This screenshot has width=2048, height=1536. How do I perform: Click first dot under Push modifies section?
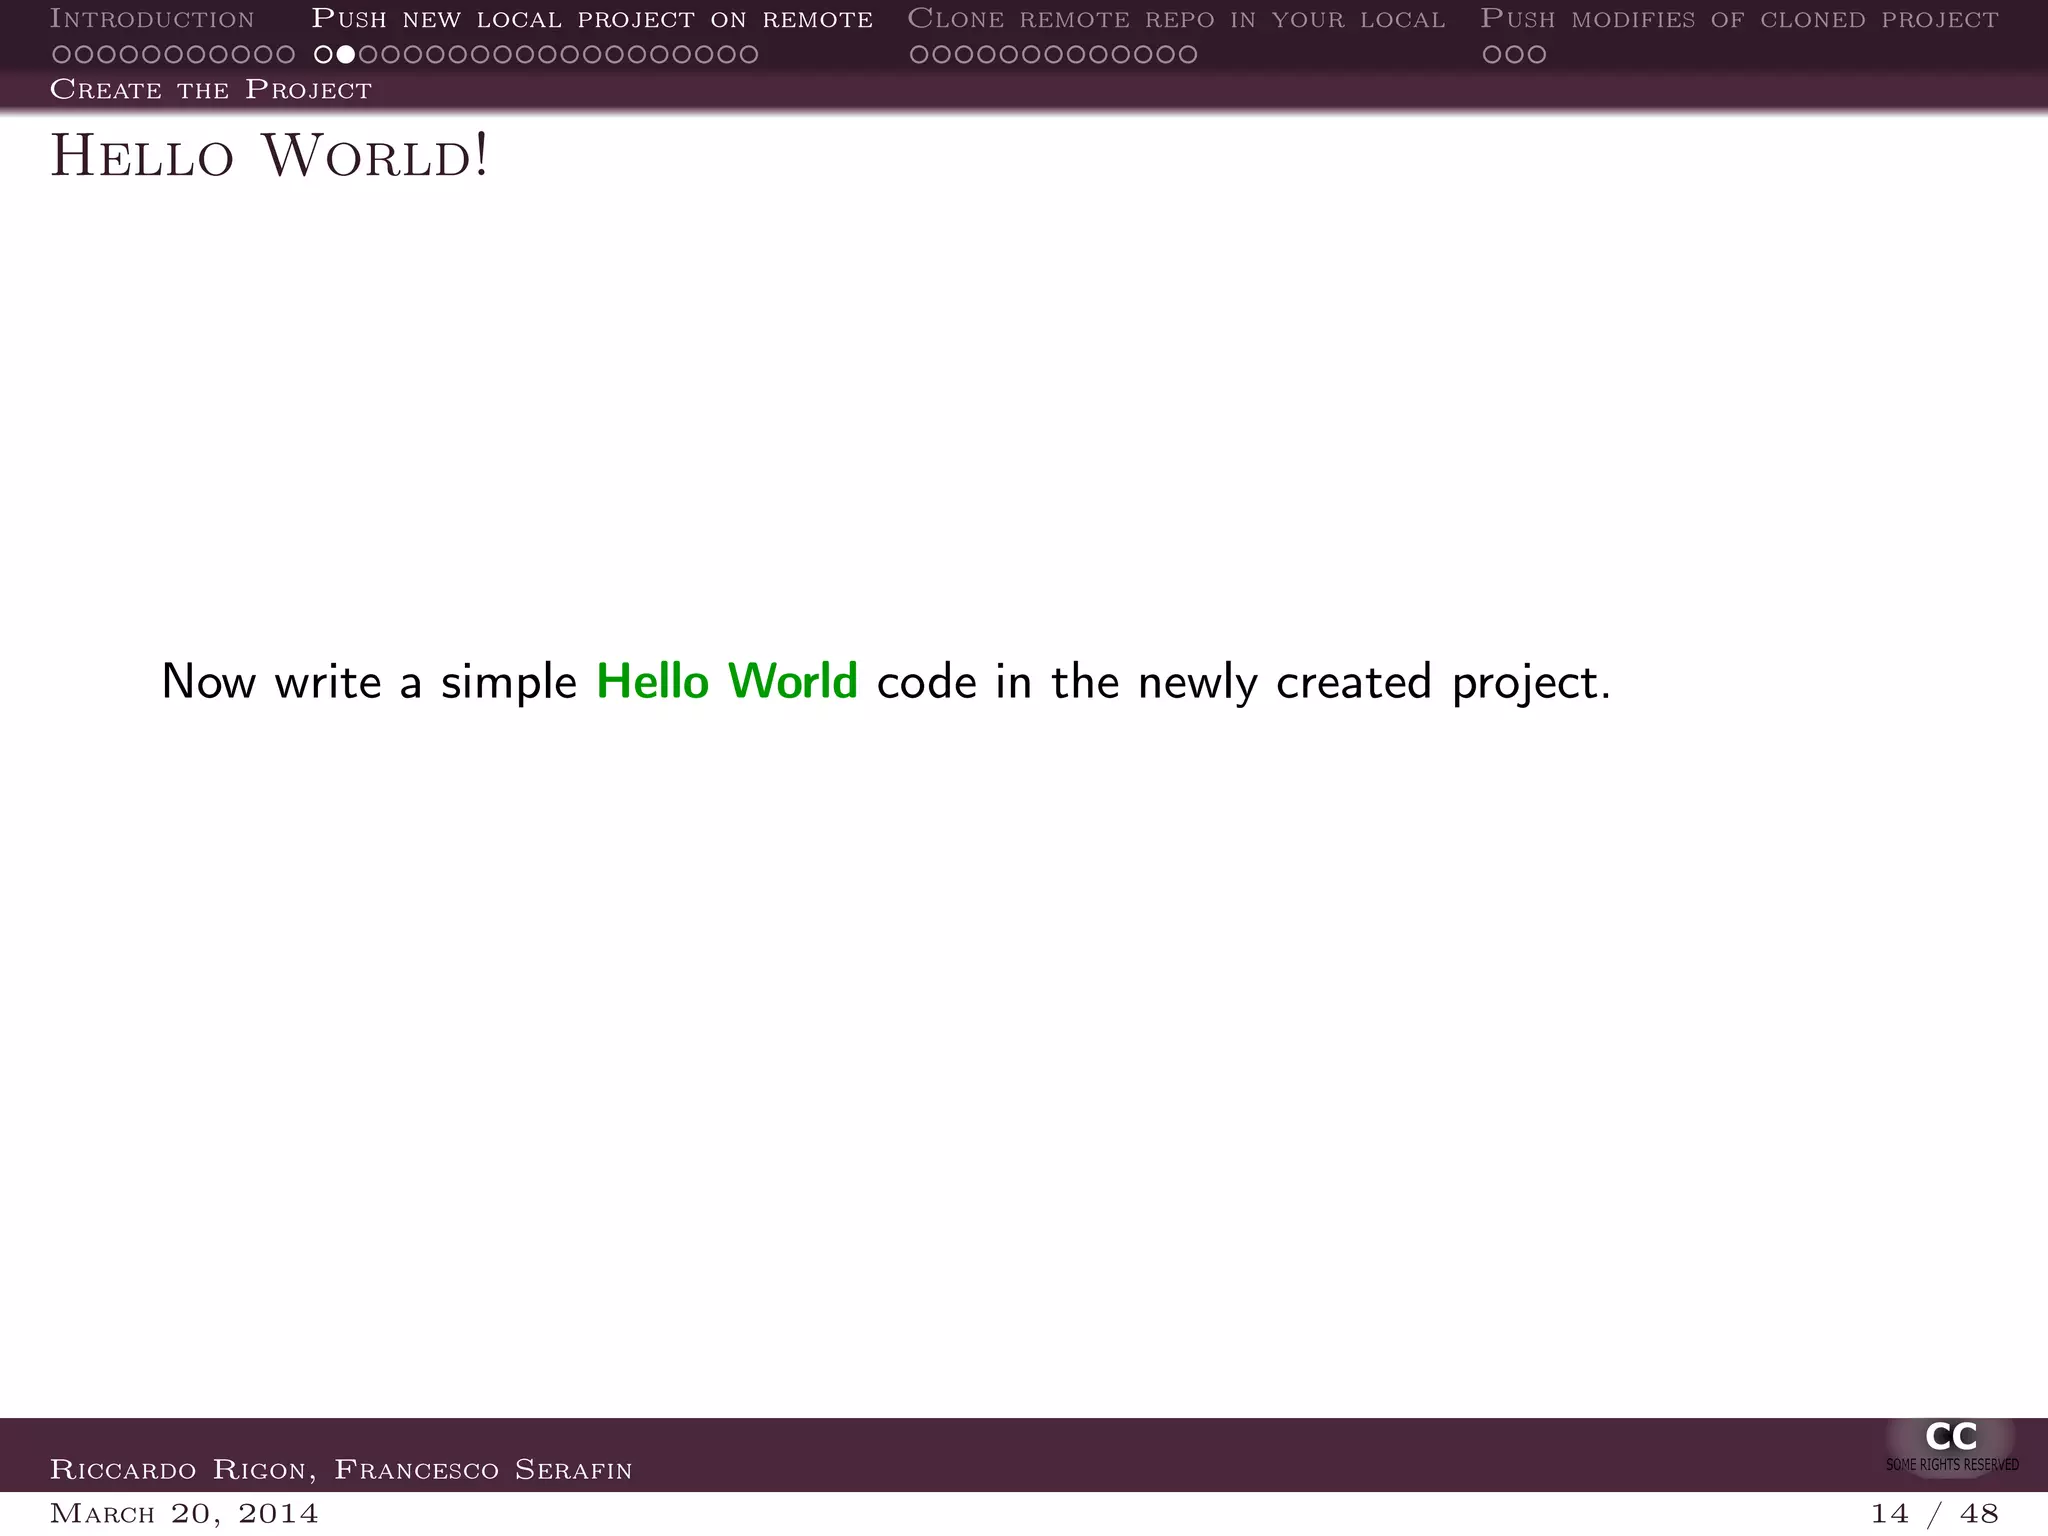coord(1492,55)
